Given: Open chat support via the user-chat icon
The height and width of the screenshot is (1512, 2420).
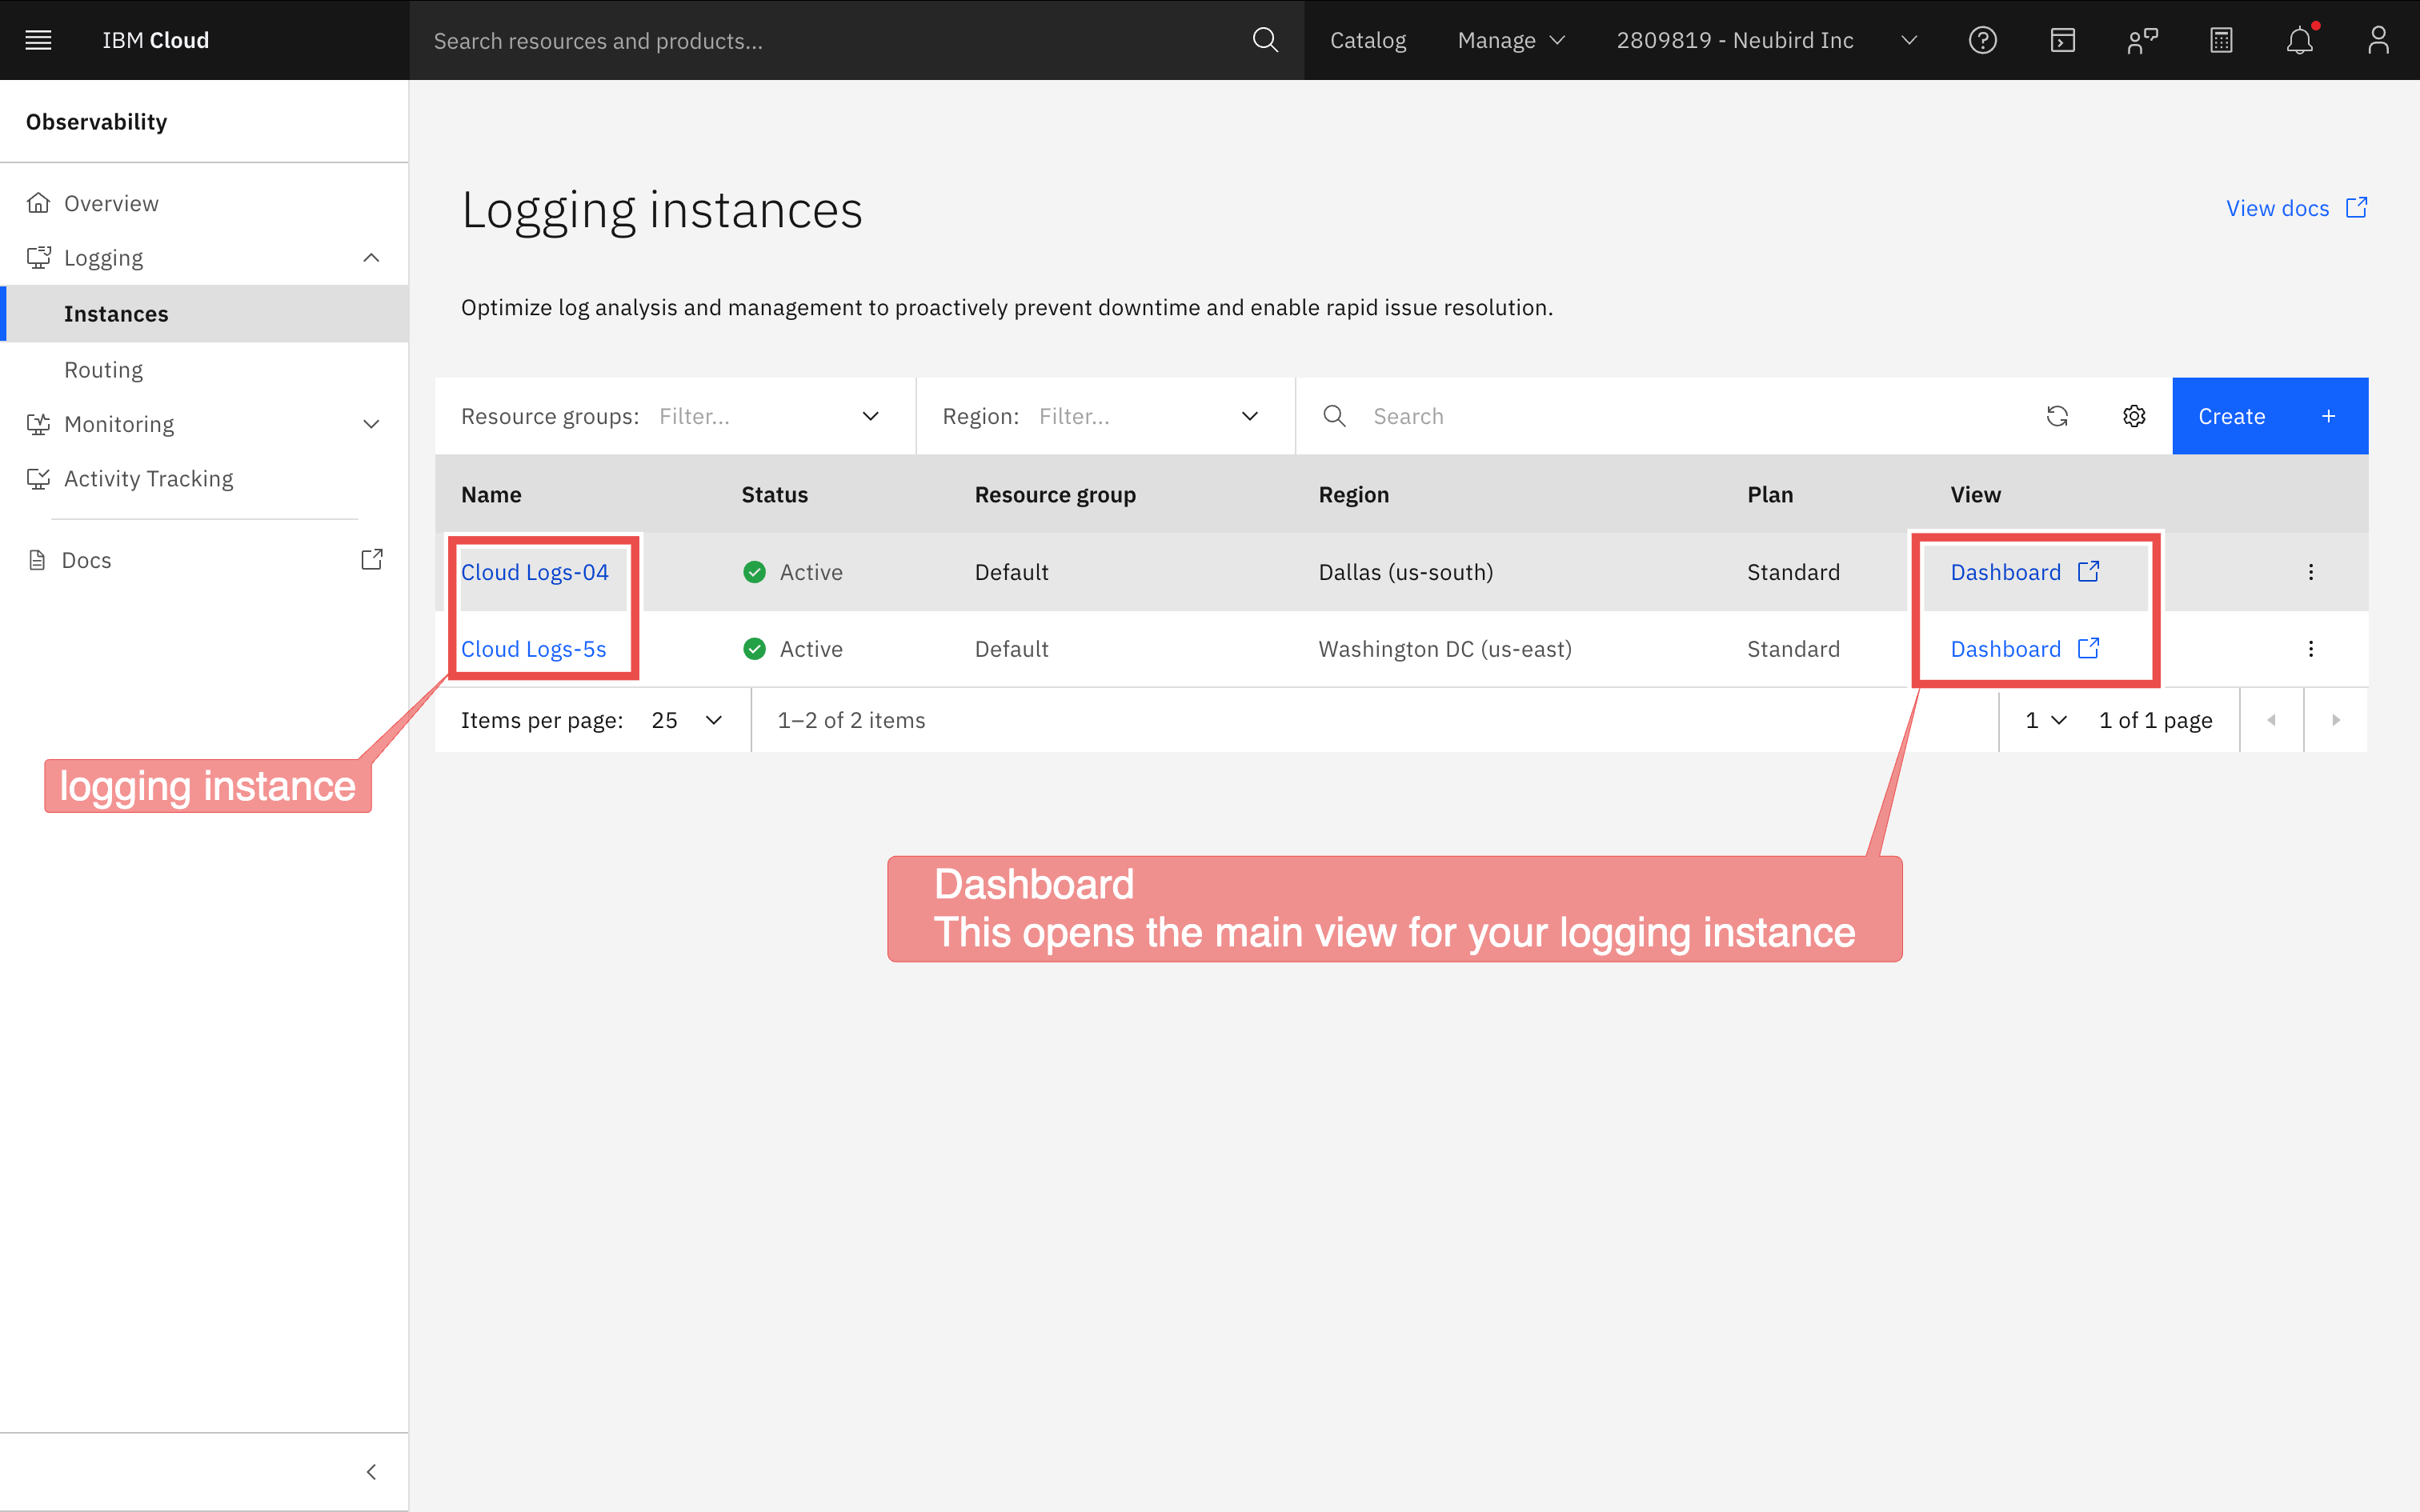Looking at the screenshot, I should 2142,40.
